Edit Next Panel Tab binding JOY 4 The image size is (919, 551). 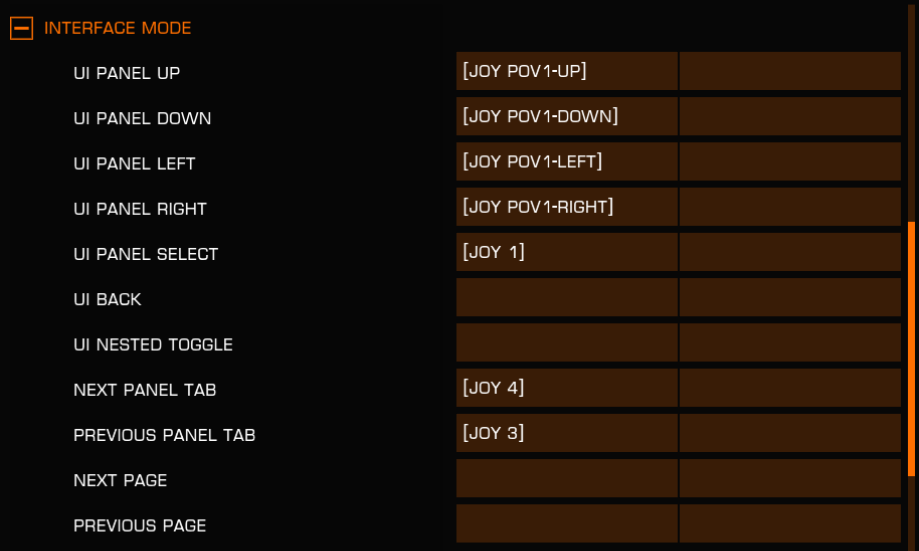[x=567, y=387]
